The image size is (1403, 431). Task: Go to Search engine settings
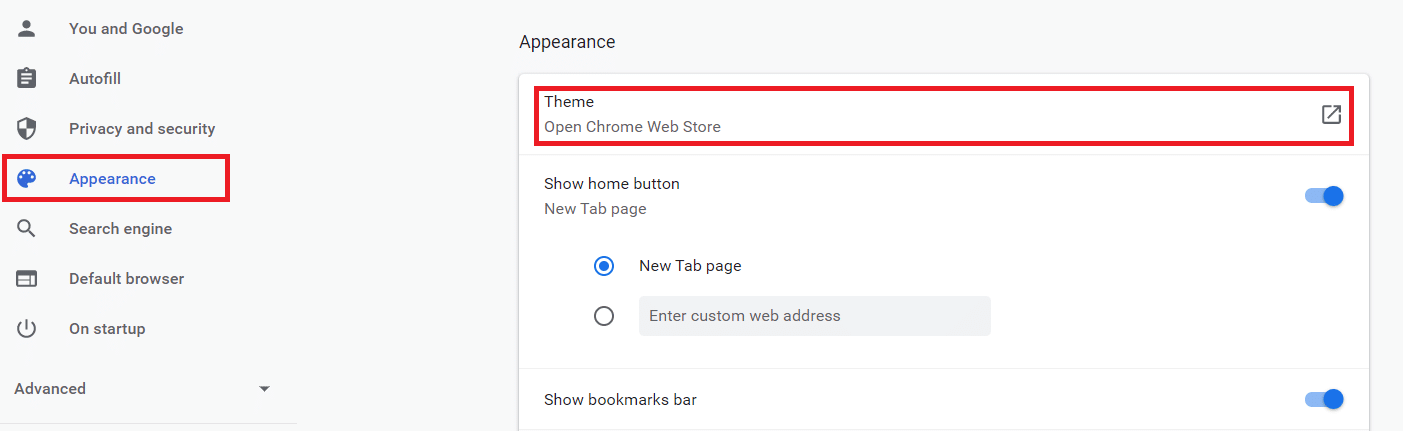[120, 229]
